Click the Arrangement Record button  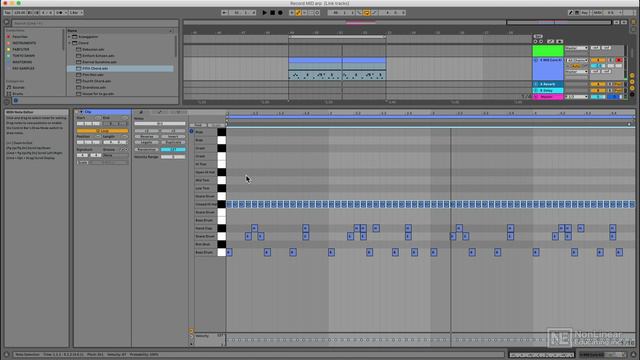(x=280, y=13)
